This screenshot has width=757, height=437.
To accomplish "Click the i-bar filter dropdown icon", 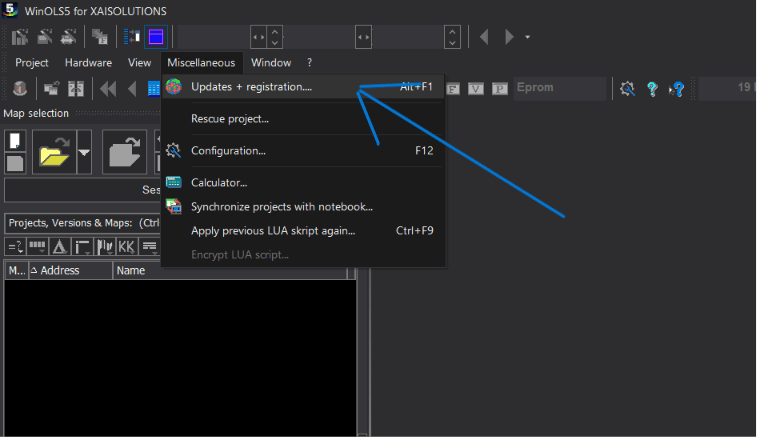I will [x=82, y=247].
